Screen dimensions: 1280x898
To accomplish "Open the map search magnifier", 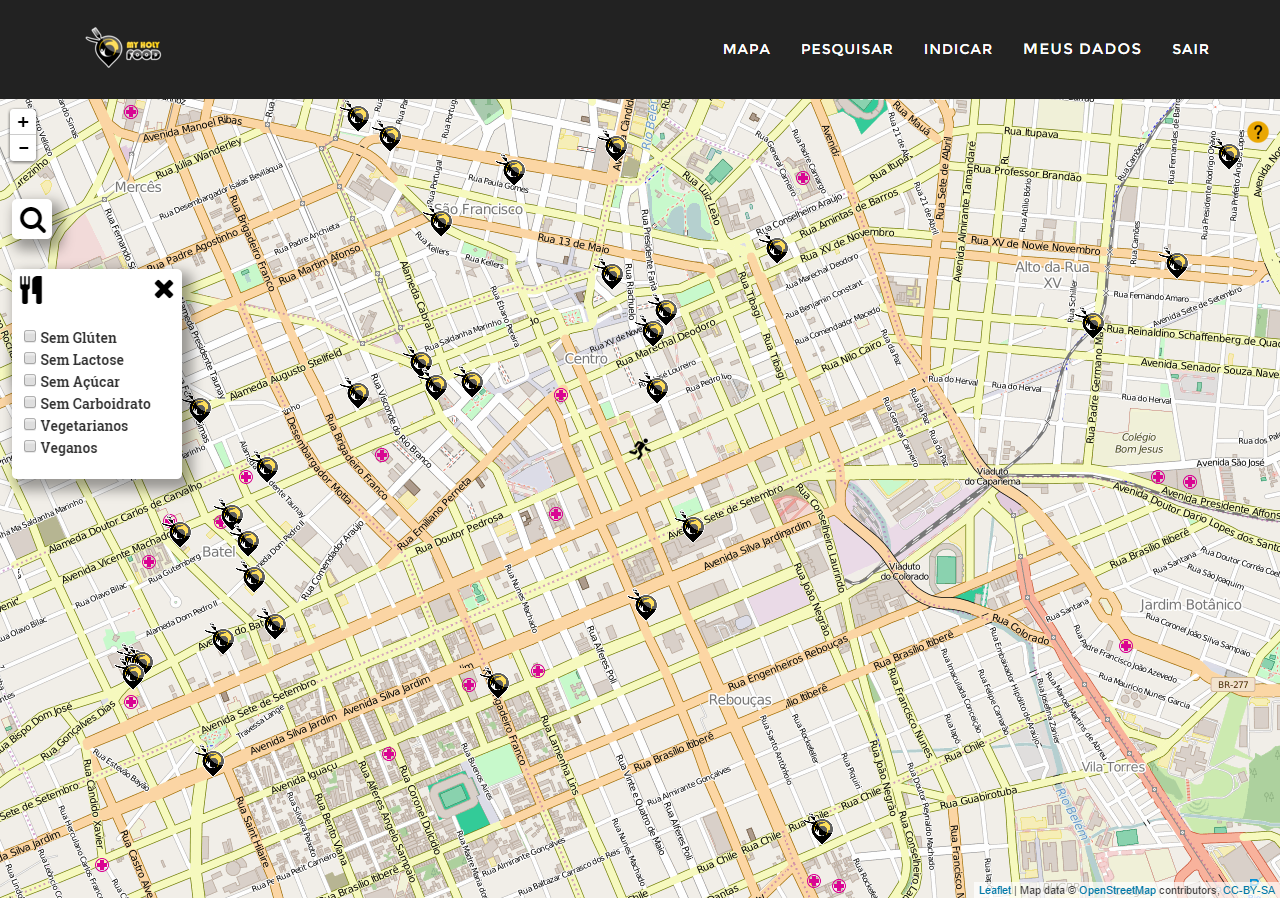I will (32, 219).
